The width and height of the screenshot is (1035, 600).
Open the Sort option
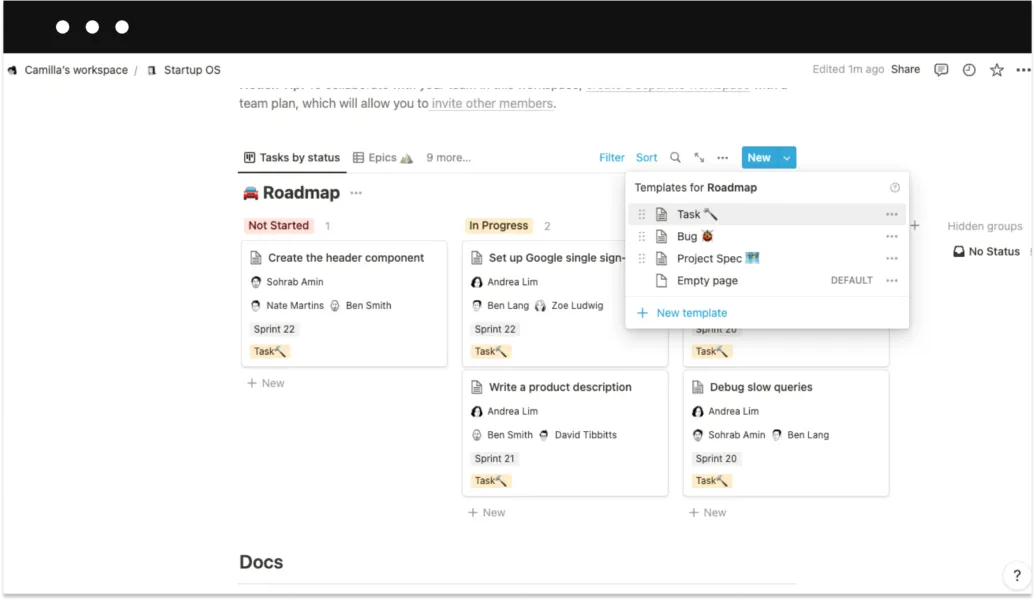pos(646,158)
